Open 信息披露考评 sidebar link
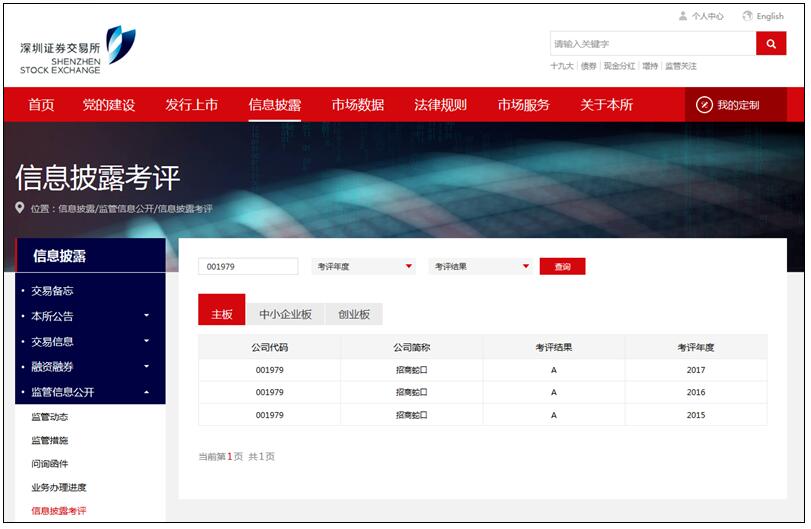This screenshot has width=811, height=529. [58, 511]
